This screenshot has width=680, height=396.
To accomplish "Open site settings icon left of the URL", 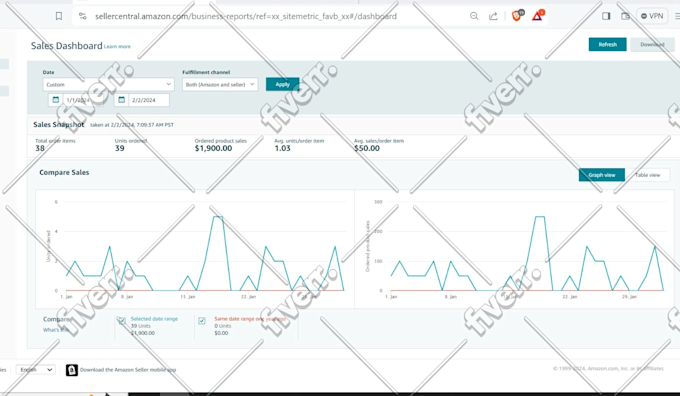I will coord(82,16).
